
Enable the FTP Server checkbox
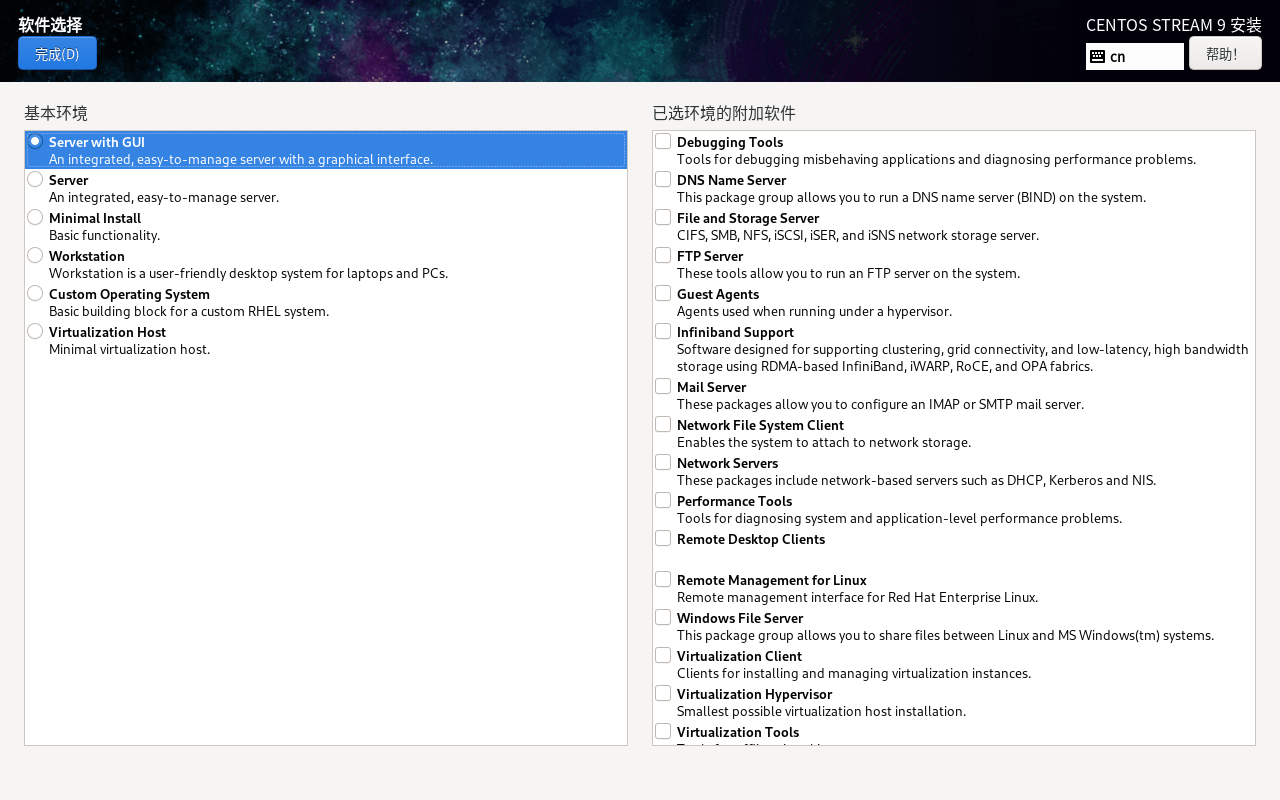[663, 255]
